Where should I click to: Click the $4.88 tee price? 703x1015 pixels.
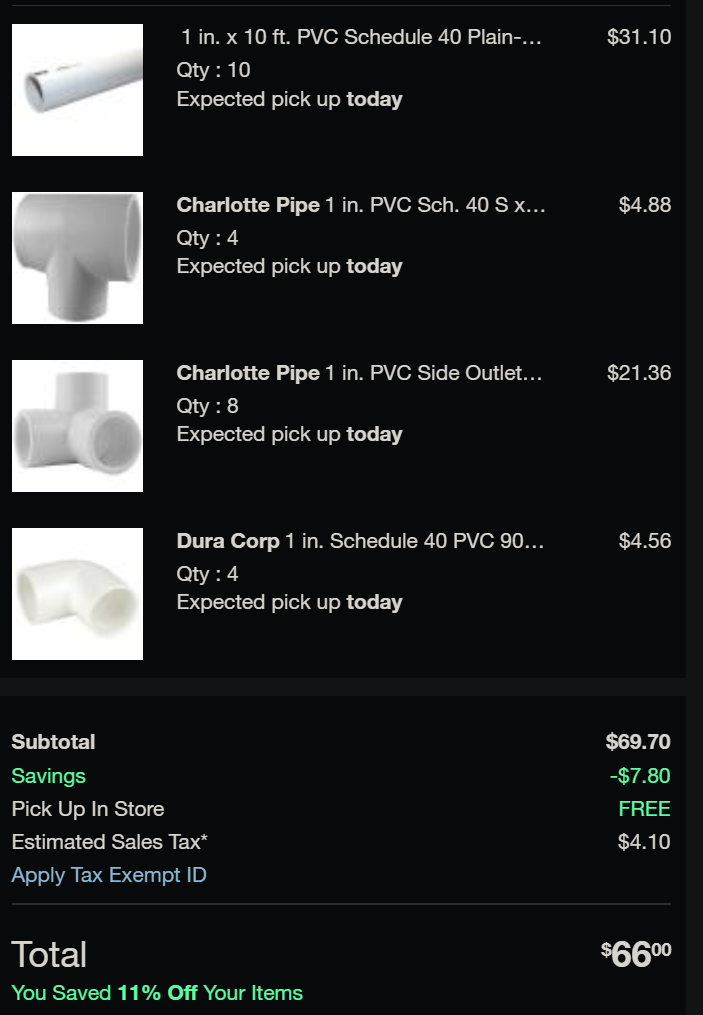[x=645, y=205]
